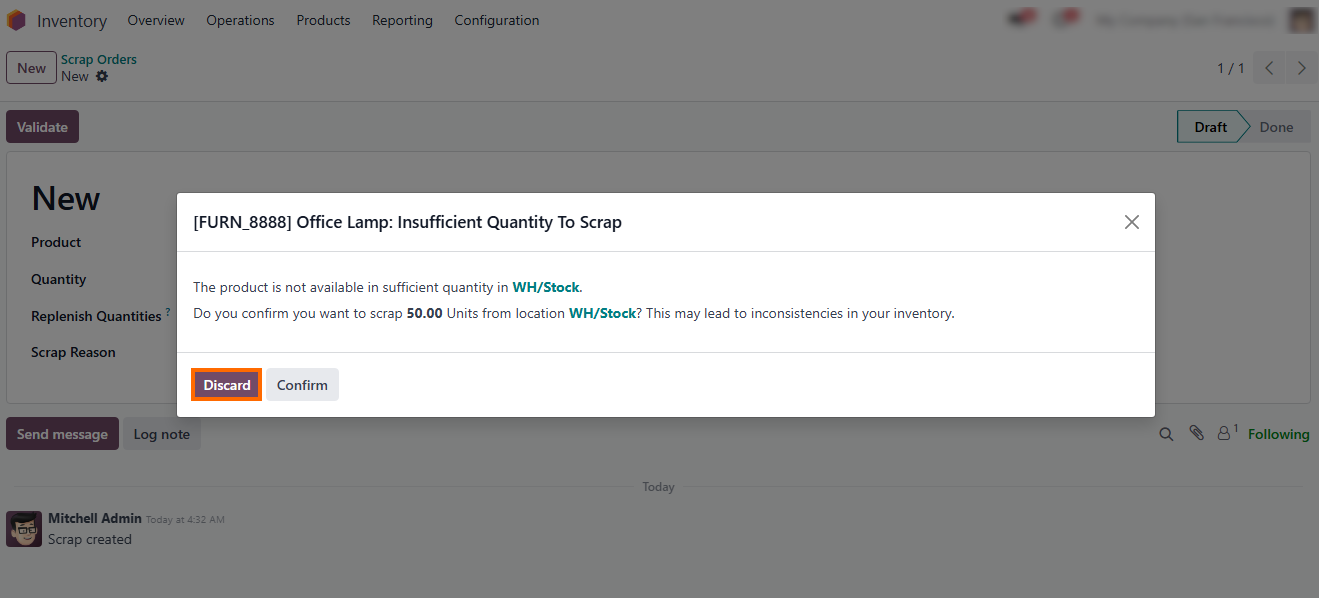Image resolution: width=1319 pixels, height=598 pixels.
Task: Click the dialog title about Office Lamp
Action: coord(408,222)
